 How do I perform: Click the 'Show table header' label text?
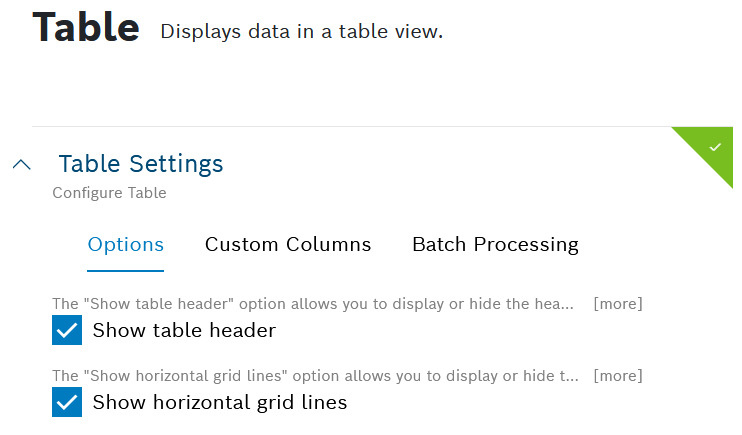click(184, 330)
